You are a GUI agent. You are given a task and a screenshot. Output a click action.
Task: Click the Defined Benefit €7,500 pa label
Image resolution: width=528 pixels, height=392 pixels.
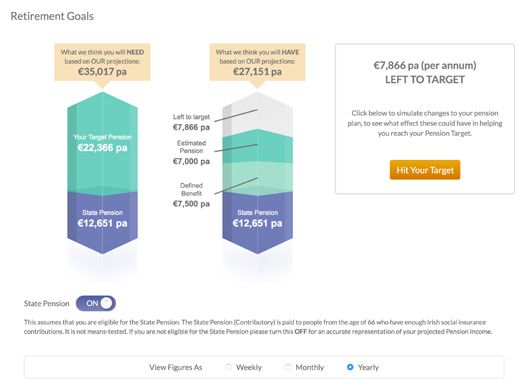coord(191,195)
